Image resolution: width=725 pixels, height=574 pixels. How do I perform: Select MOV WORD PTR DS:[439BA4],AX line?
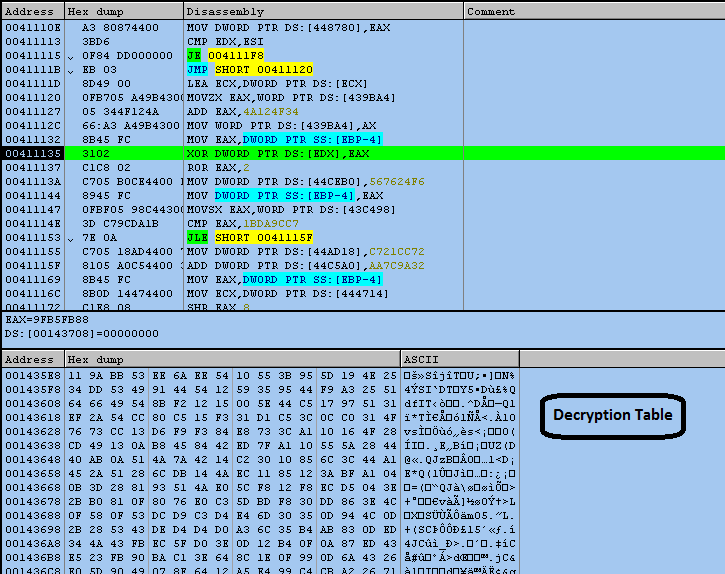(281, 126)
